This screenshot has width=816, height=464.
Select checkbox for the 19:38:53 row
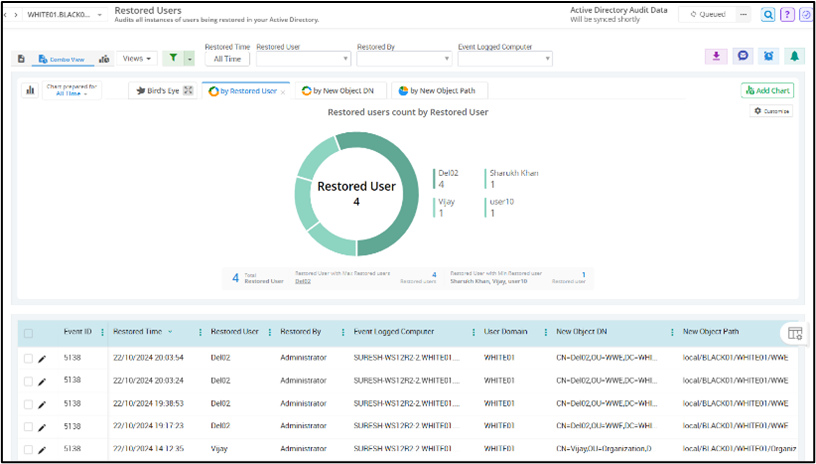(x=28, y=404)
